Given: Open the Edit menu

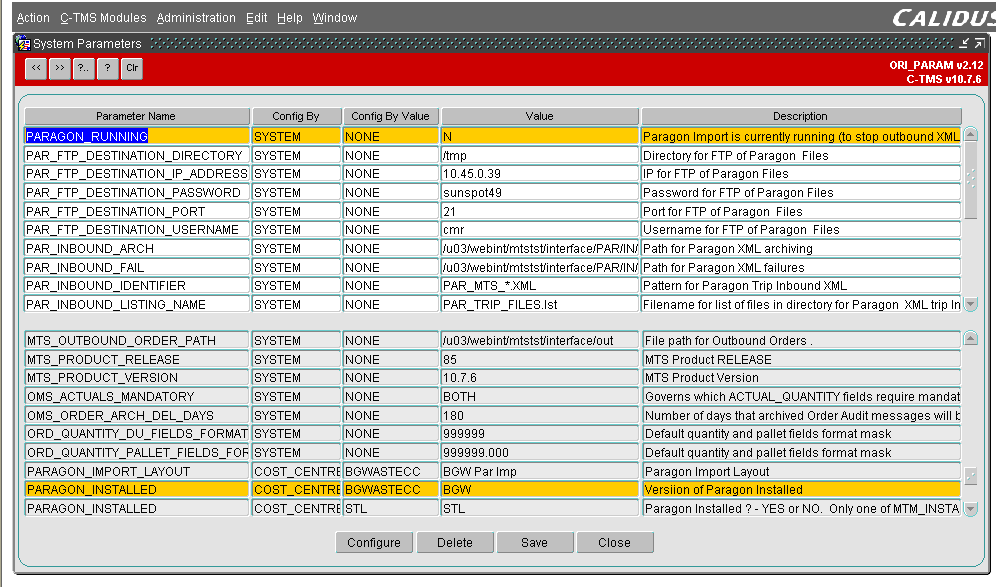Looking at the screenshot, I should [256, 18].
